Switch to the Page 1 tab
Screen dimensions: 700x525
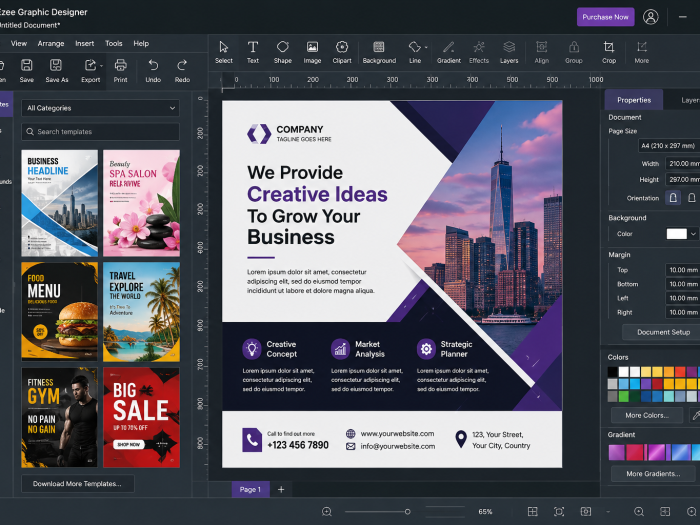pos(250,489)
